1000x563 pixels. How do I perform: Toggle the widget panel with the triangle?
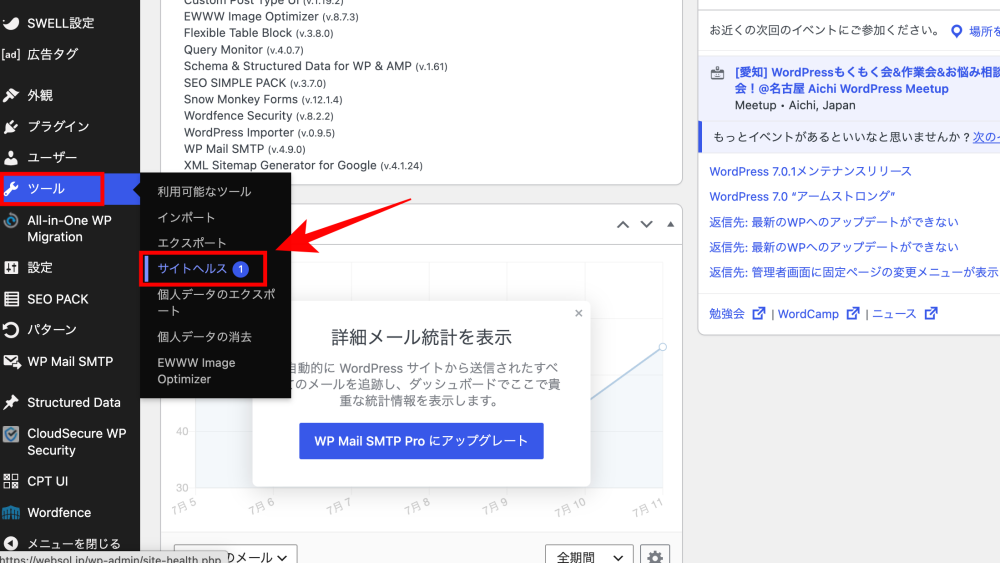click(670, 224)
